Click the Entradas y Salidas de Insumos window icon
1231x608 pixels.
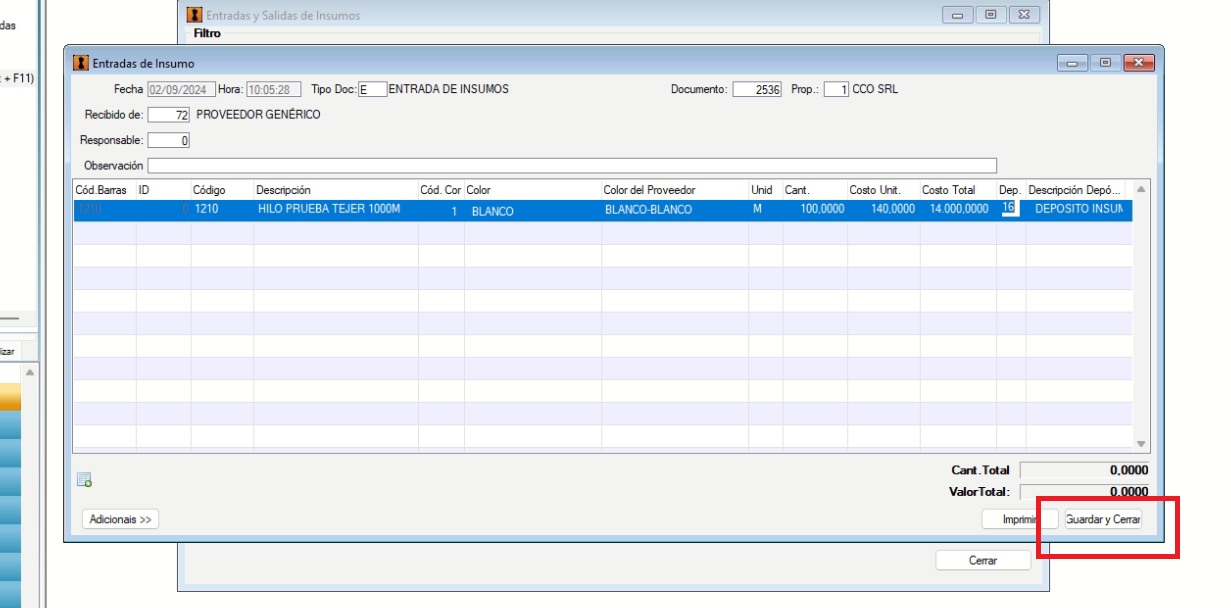195,15
